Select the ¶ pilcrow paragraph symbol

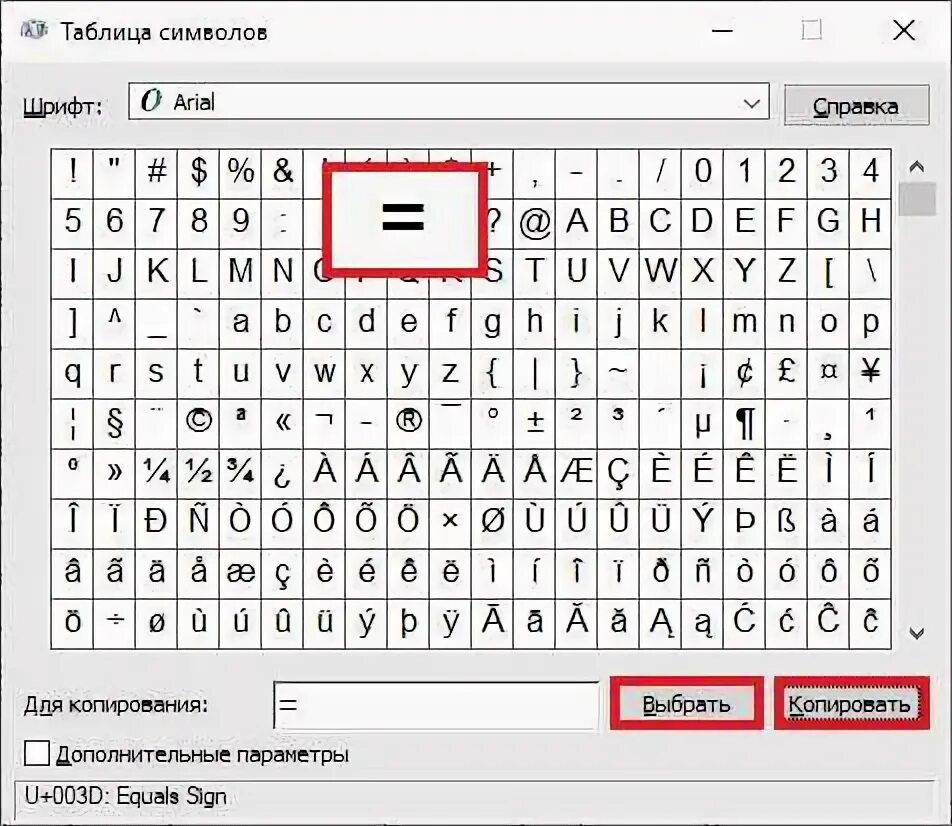[744, 424]
